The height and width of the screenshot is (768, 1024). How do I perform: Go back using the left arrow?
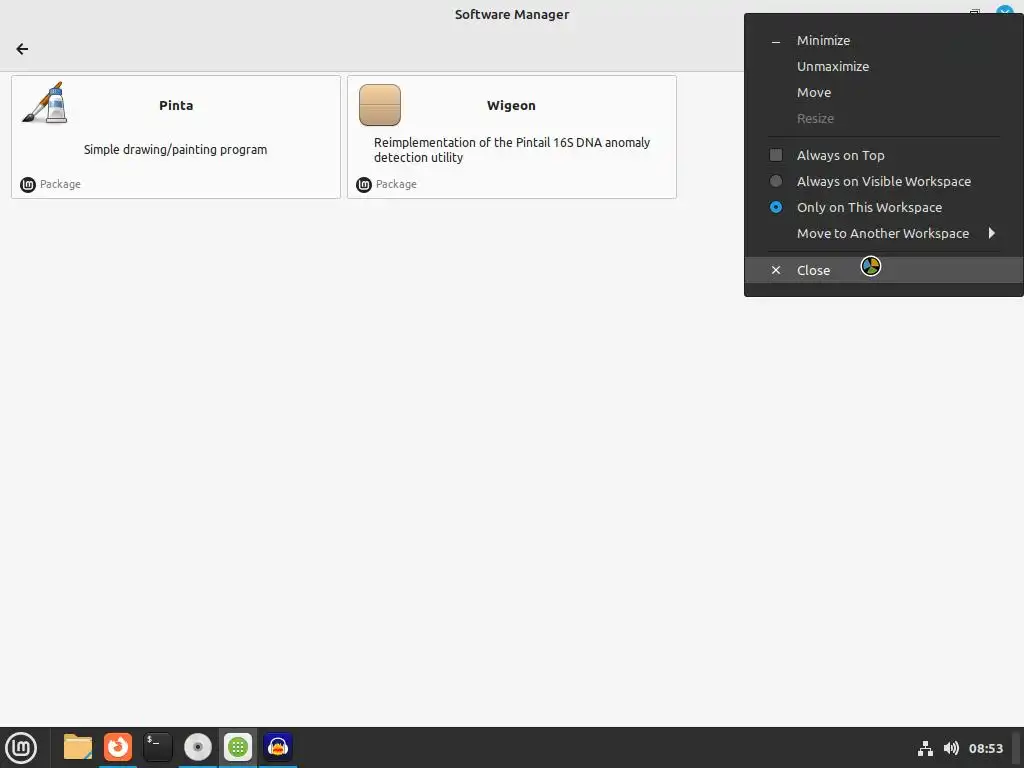pyautogui.click(x=22, y=49)
